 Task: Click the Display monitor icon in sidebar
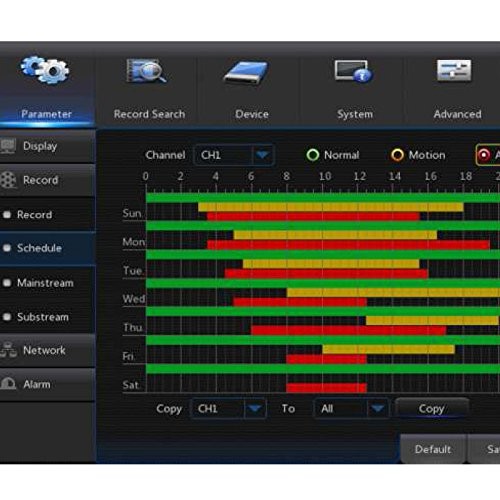(x=8, y=146)
